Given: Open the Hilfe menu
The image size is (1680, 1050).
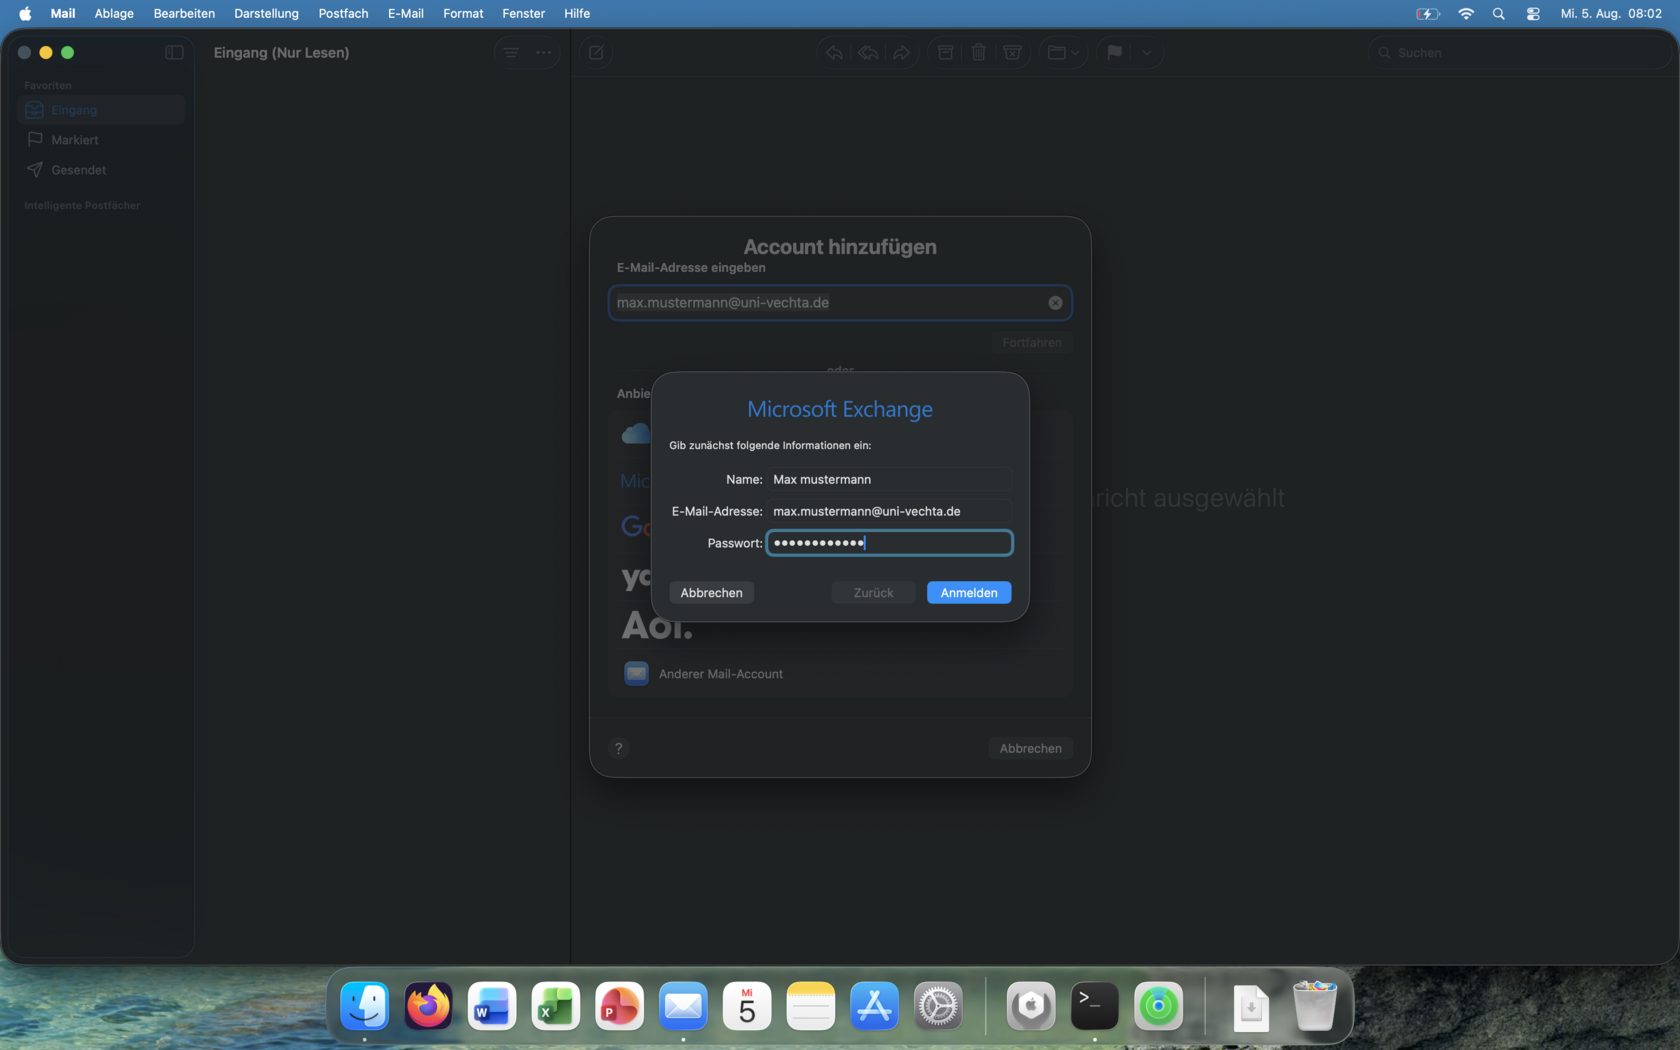Looking at the screenshot, I should pyautogui.click(x=577, y=14).
